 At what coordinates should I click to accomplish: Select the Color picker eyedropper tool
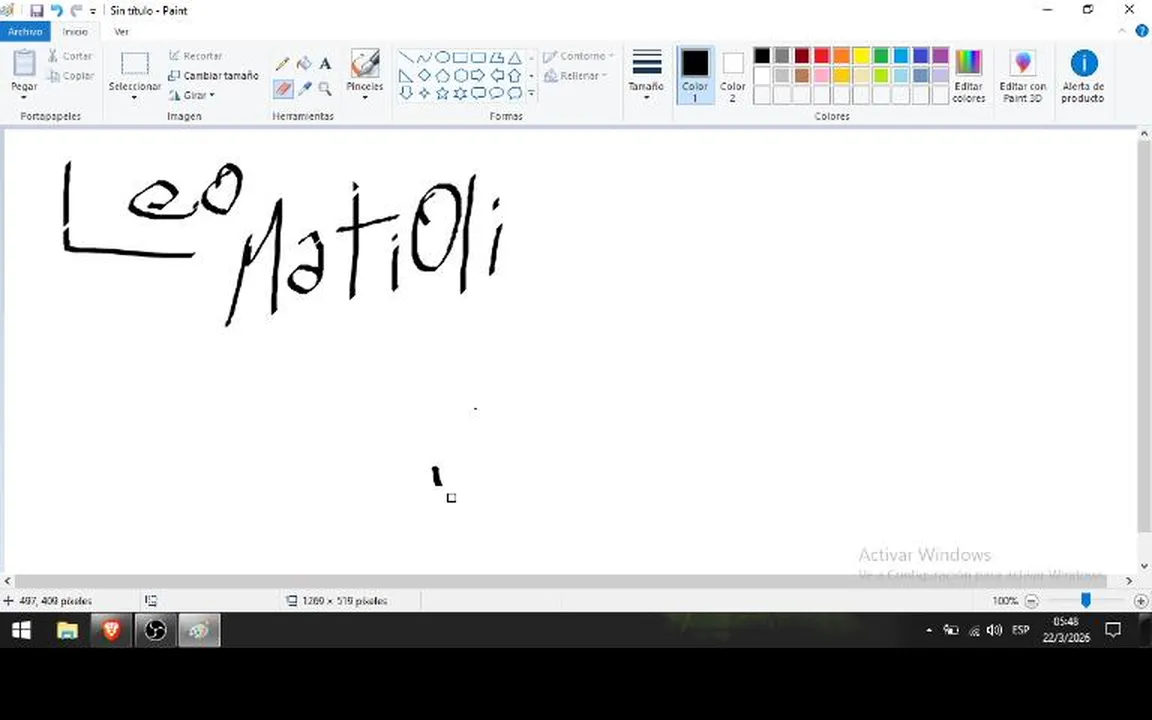coord(304,89)
